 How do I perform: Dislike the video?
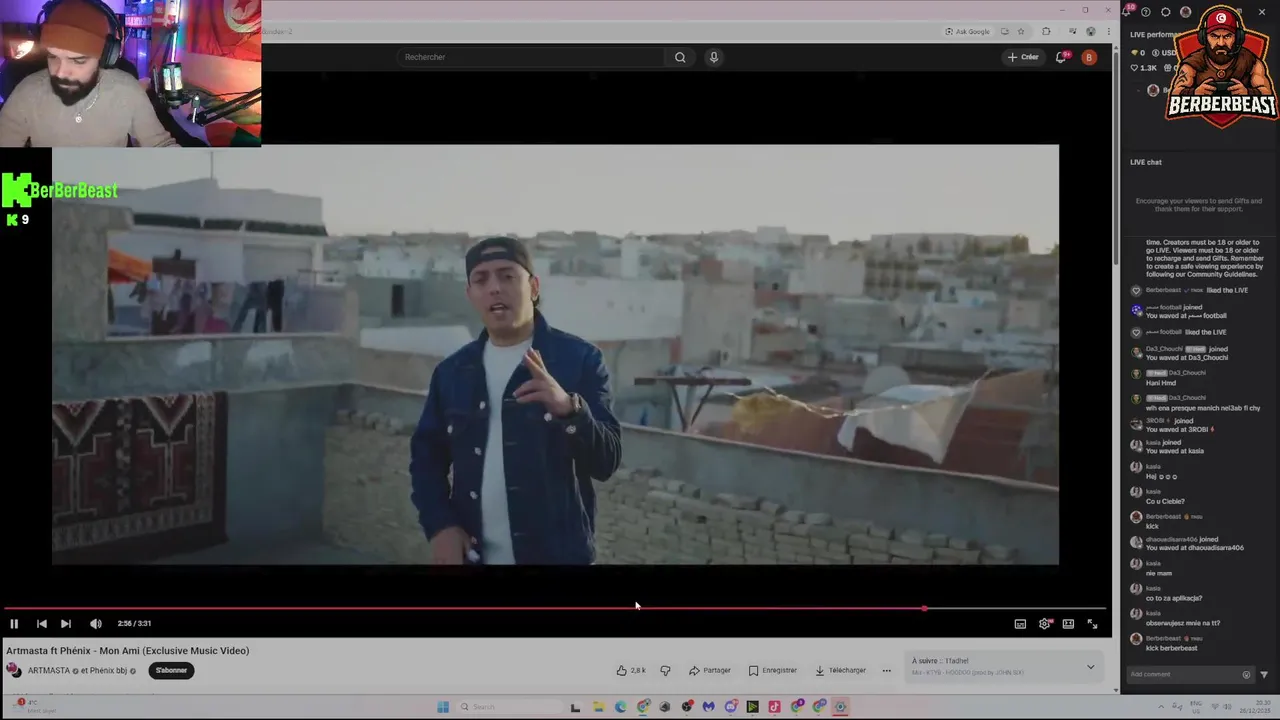click(665, 670)
